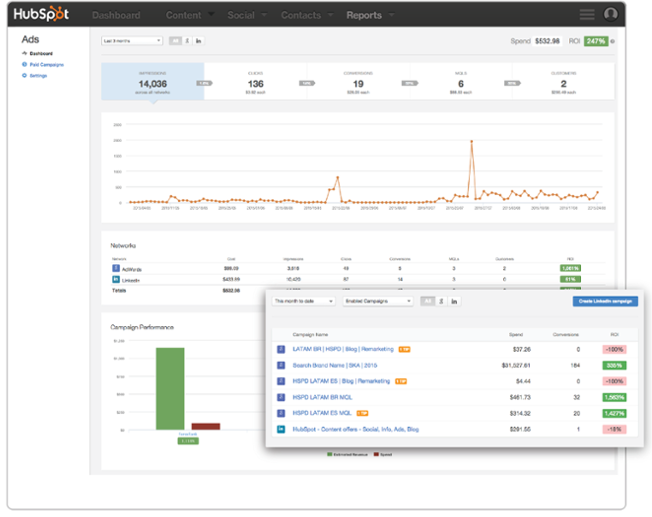Select the MQLs metric tab
Screen dimensions: 652x517
tap(461, 81)
